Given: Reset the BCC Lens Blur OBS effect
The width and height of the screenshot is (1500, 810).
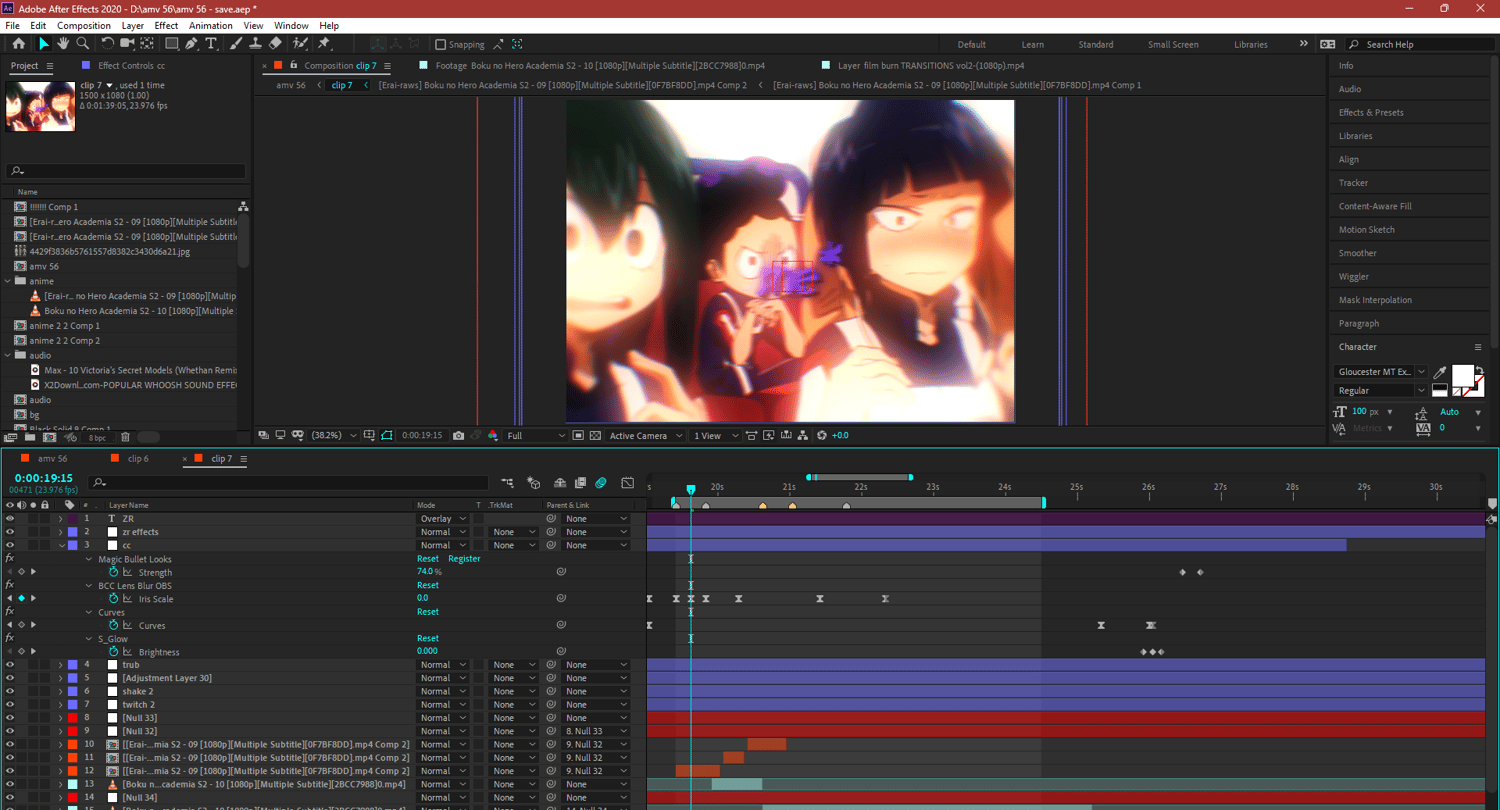Looking at the screenshot, I should (x=428, y=585).
